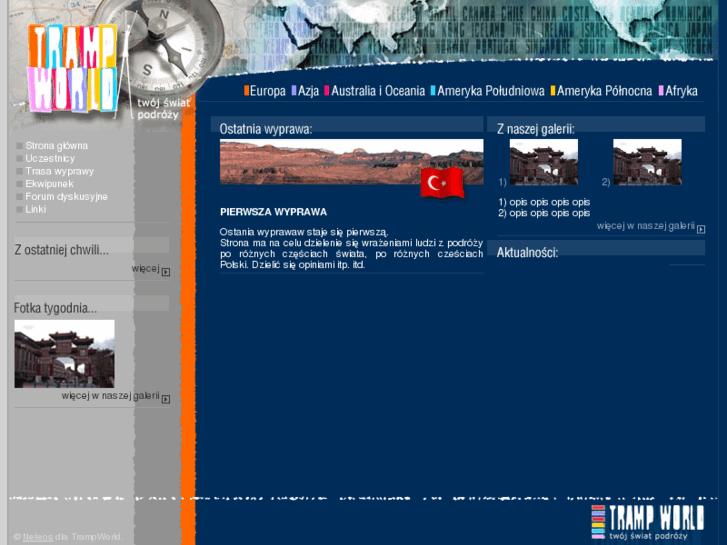Open Forum dyskusyjne
Image resolution: width=727 pixels, height=545 pixels.
point(66,197)
